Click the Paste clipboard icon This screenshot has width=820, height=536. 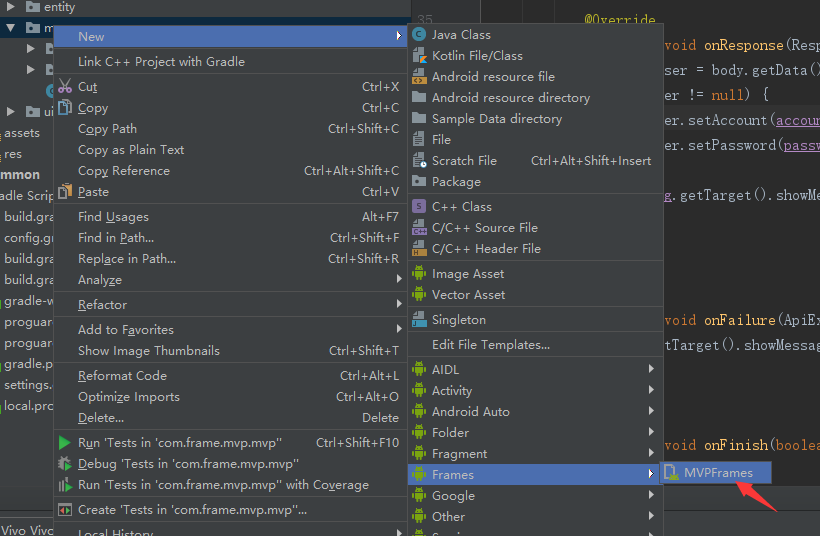click(65, 191)
